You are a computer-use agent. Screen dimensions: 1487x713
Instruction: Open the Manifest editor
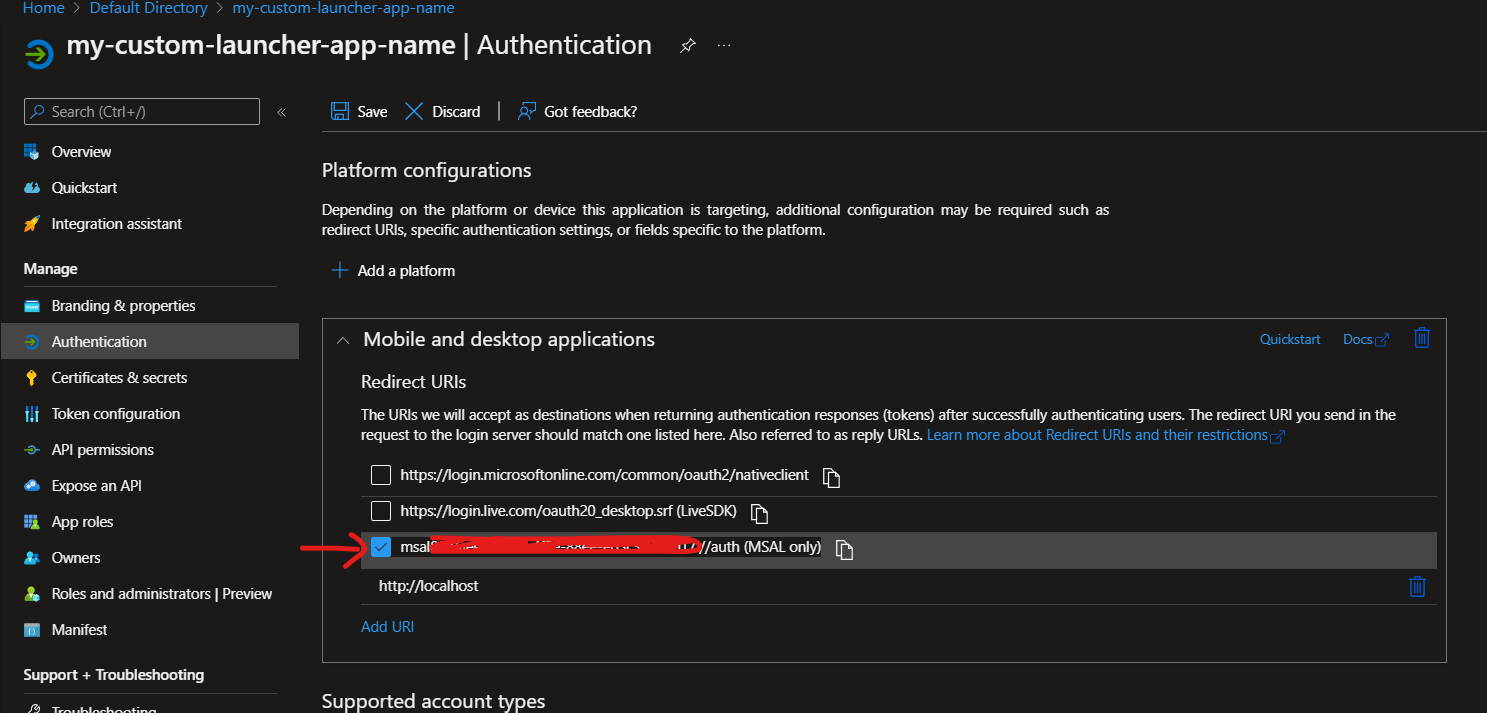[x=79, y=630]
